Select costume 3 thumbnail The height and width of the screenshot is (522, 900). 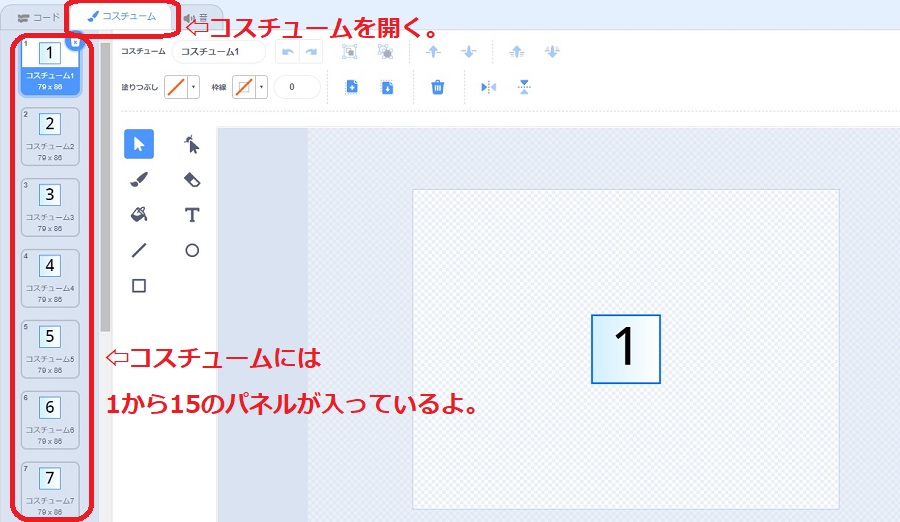tap(50, 207)
